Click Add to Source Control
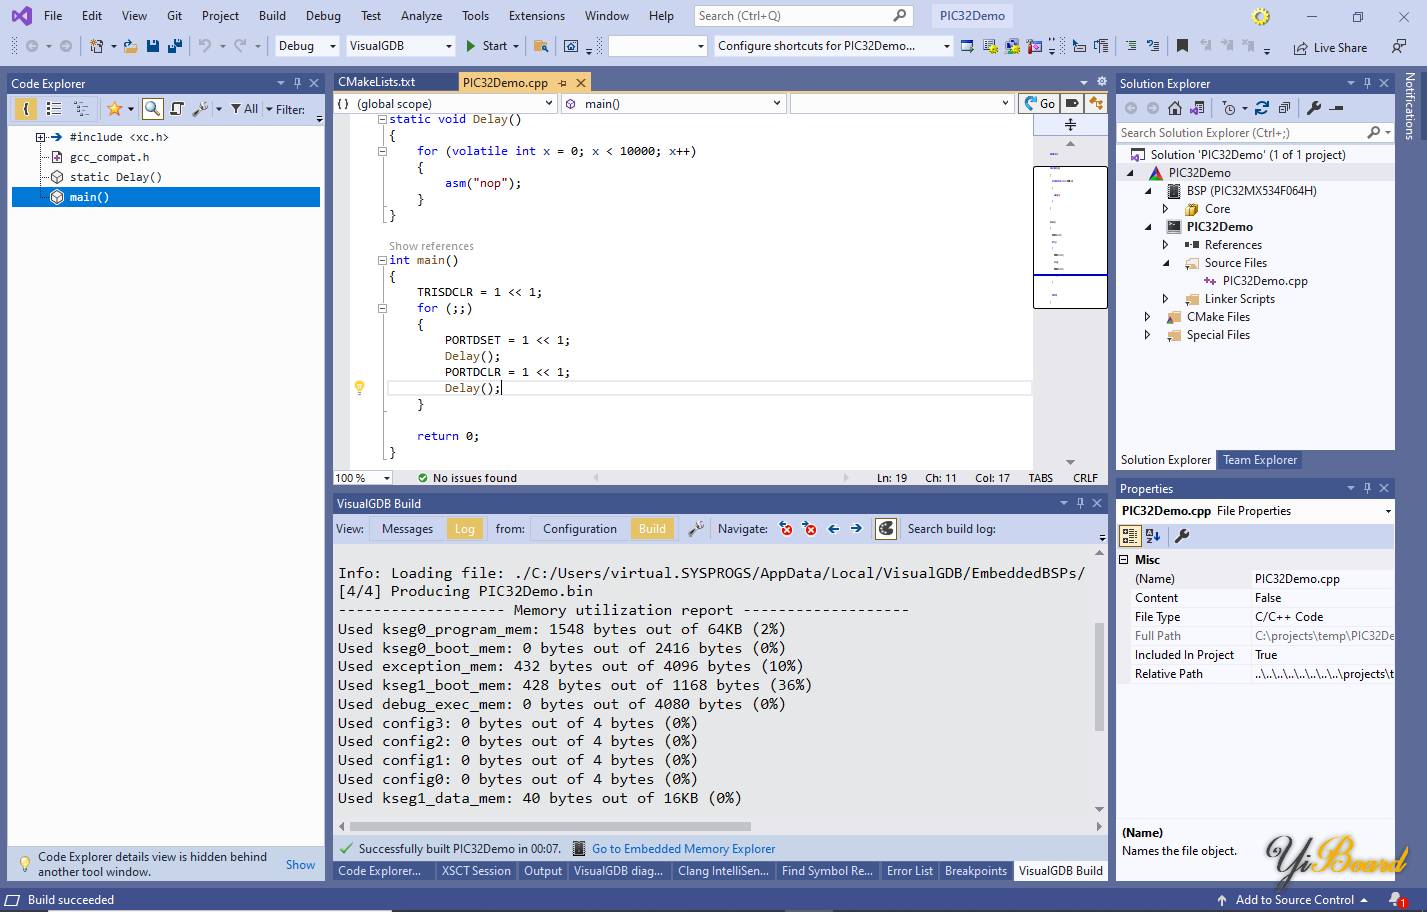Viewport: 1427px width, 912px height. pos(1294,900)
